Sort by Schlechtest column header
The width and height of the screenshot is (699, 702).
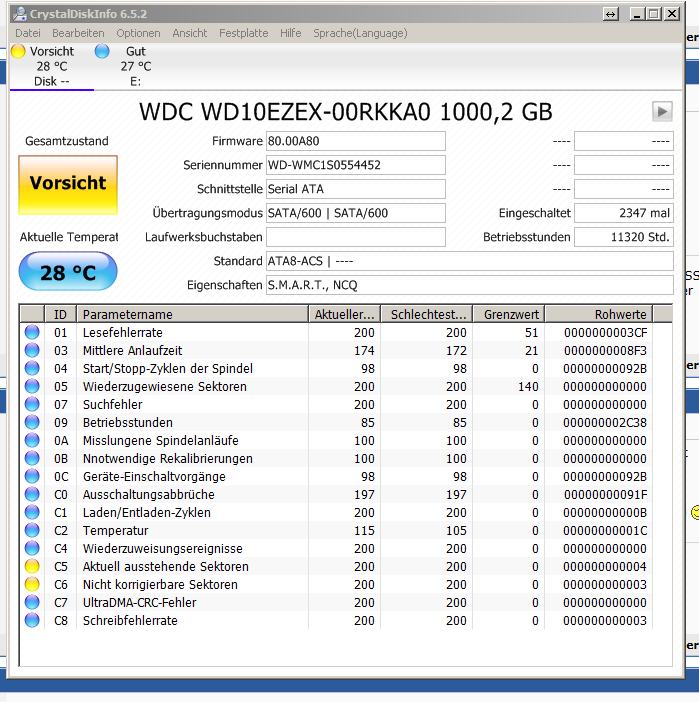[x=426, y=314]
